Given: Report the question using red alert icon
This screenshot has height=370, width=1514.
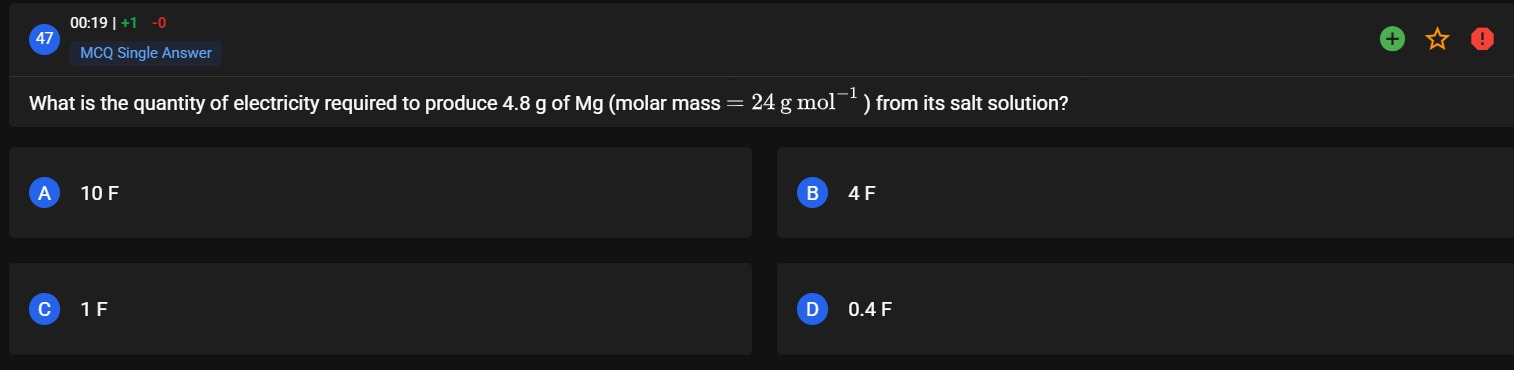Looking at the screenshot, I should tap(1482, 39).
